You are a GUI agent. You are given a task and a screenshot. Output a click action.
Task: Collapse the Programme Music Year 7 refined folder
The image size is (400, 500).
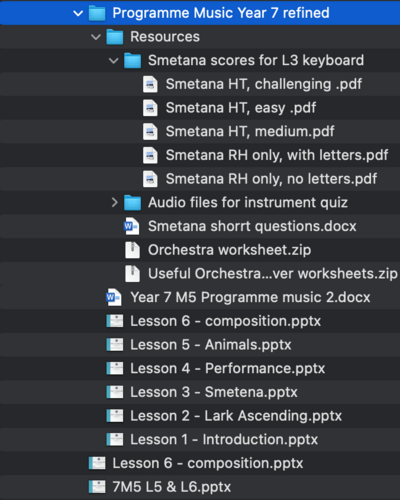[78, 13]
